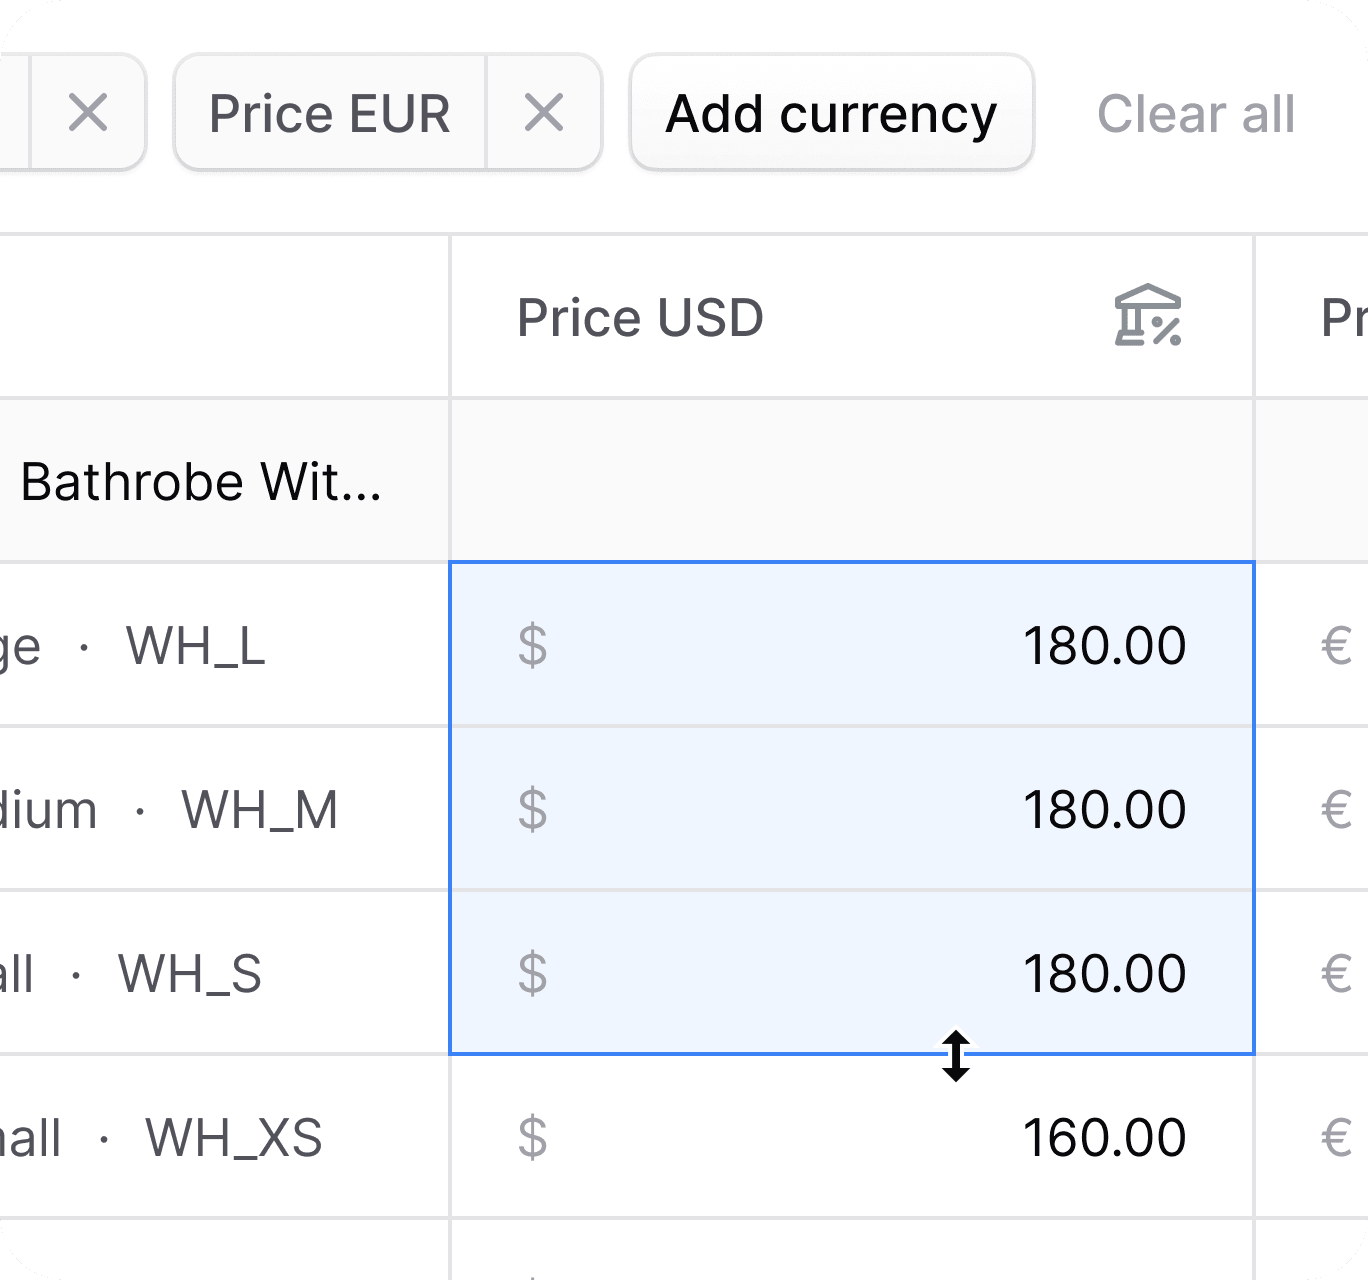The width and height of the screenshot is (1368, 1280).
Task: Select the WH_L price cell showing 180.00
Action: click(1103, 645)
